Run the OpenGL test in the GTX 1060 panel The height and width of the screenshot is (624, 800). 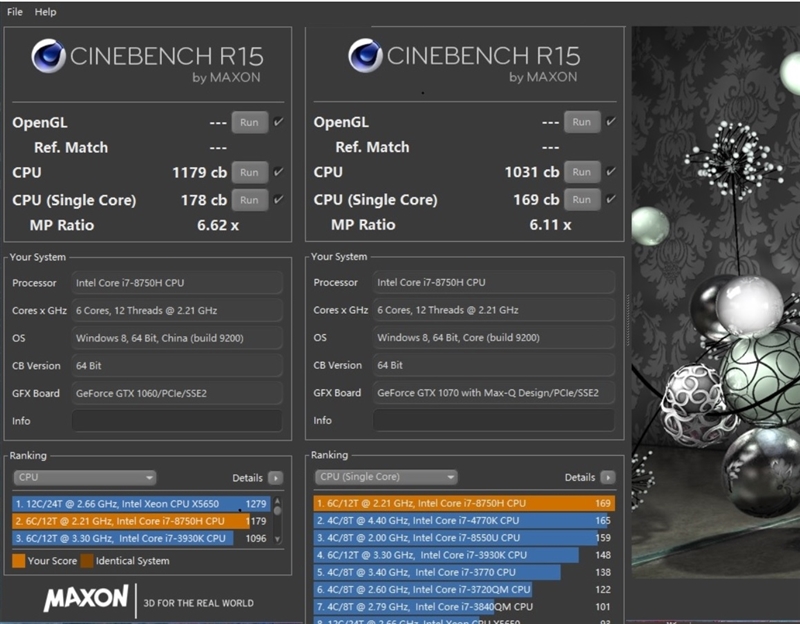(249, 122)
